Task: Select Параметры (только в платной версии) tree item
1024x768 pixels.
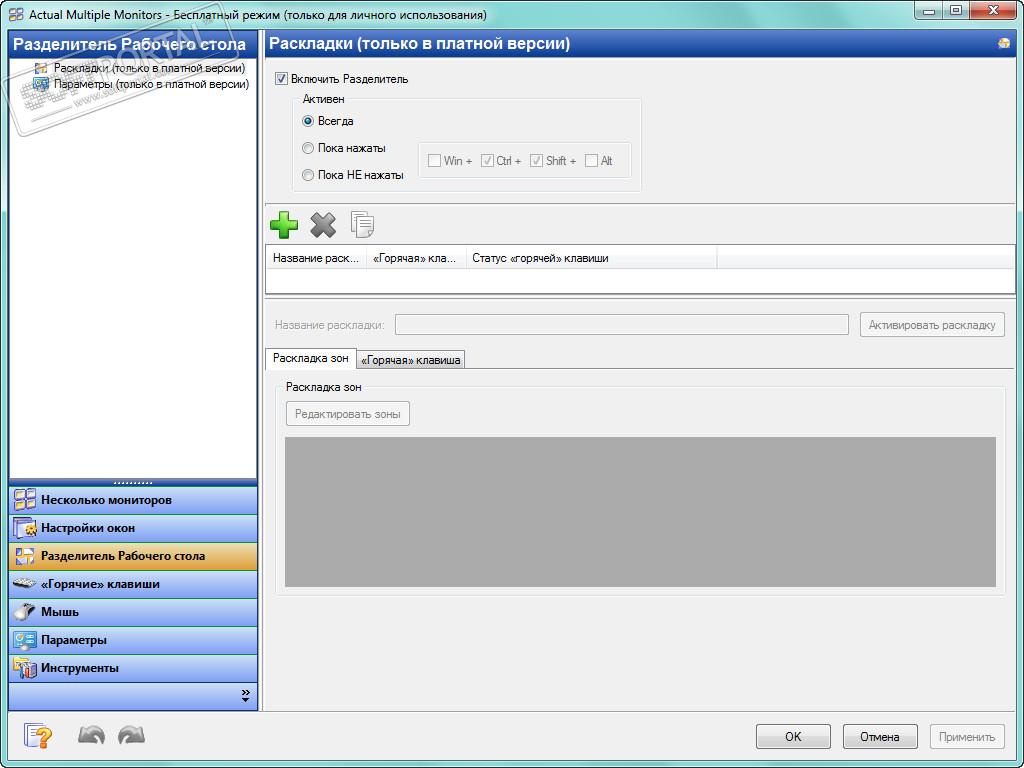Action: click(152, 84)
